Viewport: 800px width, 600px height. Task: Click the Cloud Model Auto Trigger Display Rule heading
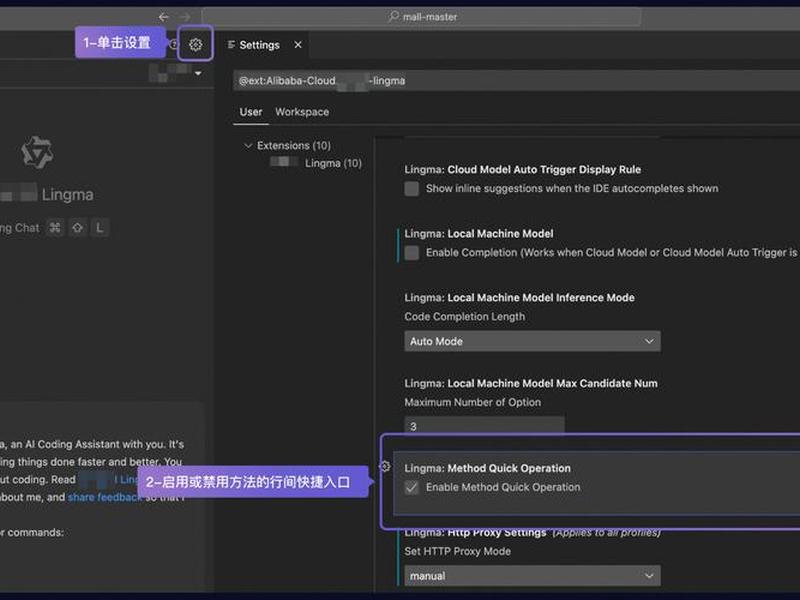pos(522,170)
